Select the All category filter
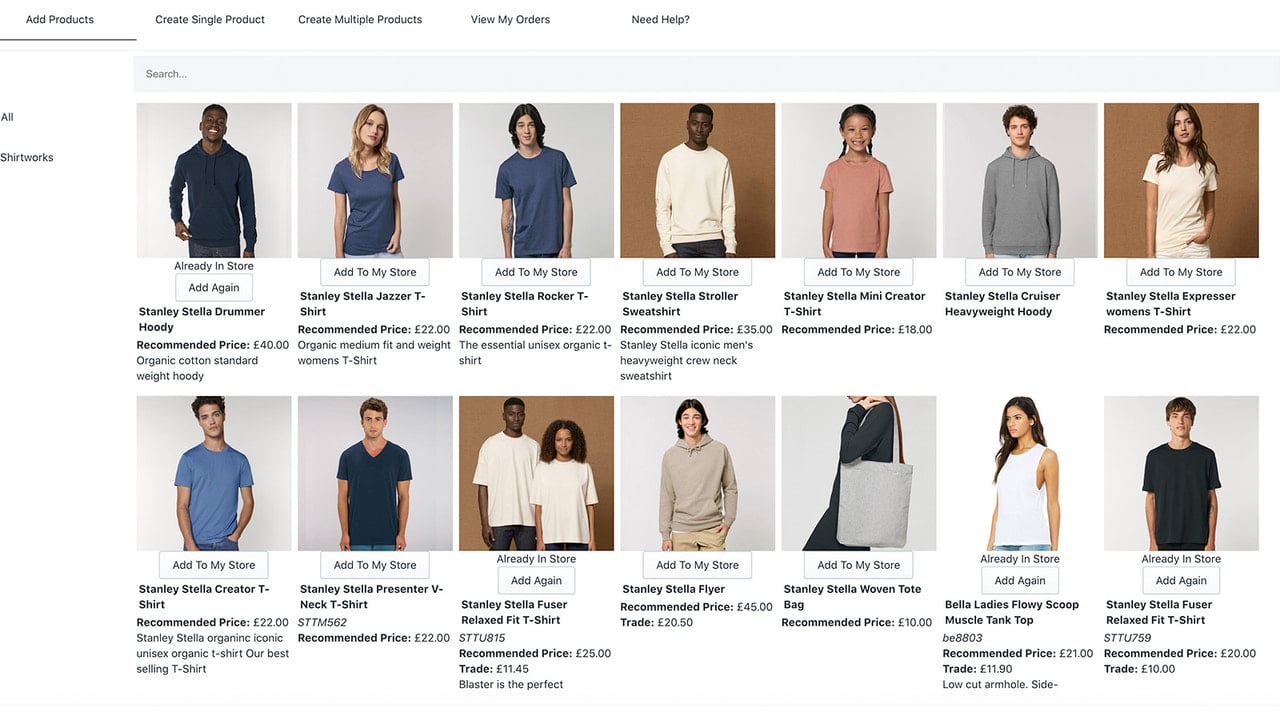 click(x=7, y=117)
